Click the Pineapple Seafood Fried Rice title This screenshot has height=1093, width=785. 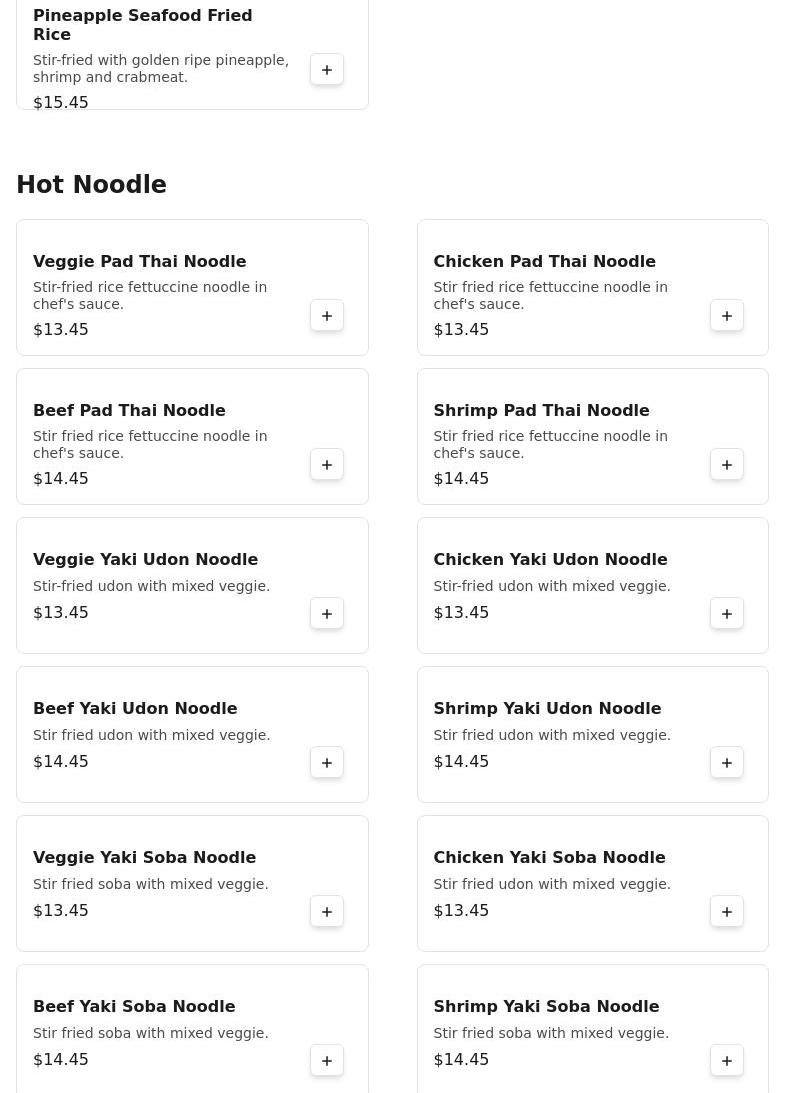coord(142,25)
